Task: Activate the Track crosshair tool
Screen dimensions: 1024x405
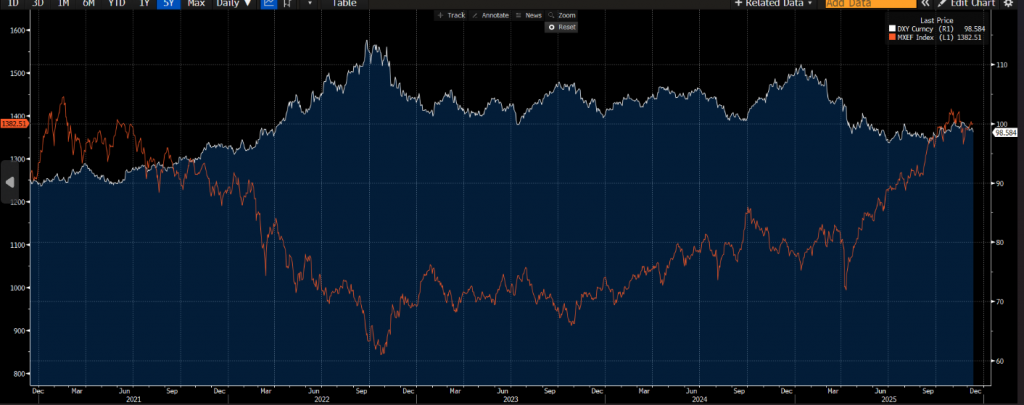Action: coord(451,16)
